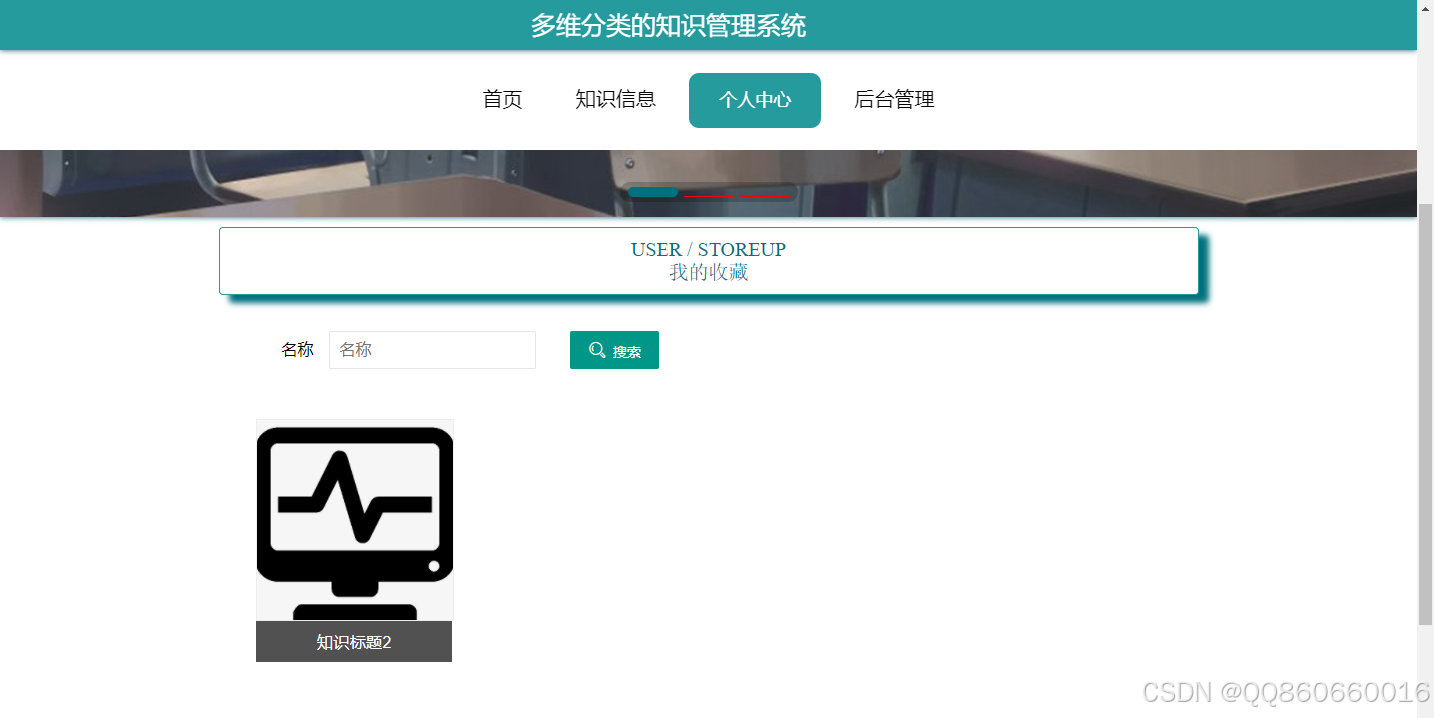Click the teal 个人中心 highlighted nav icon button
1434x718 pixels.
[754, 100]
